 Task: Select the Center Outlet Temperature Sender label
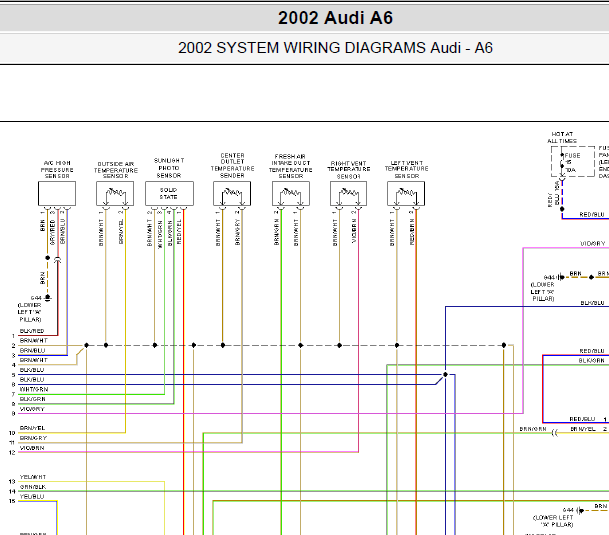point(232,166)
